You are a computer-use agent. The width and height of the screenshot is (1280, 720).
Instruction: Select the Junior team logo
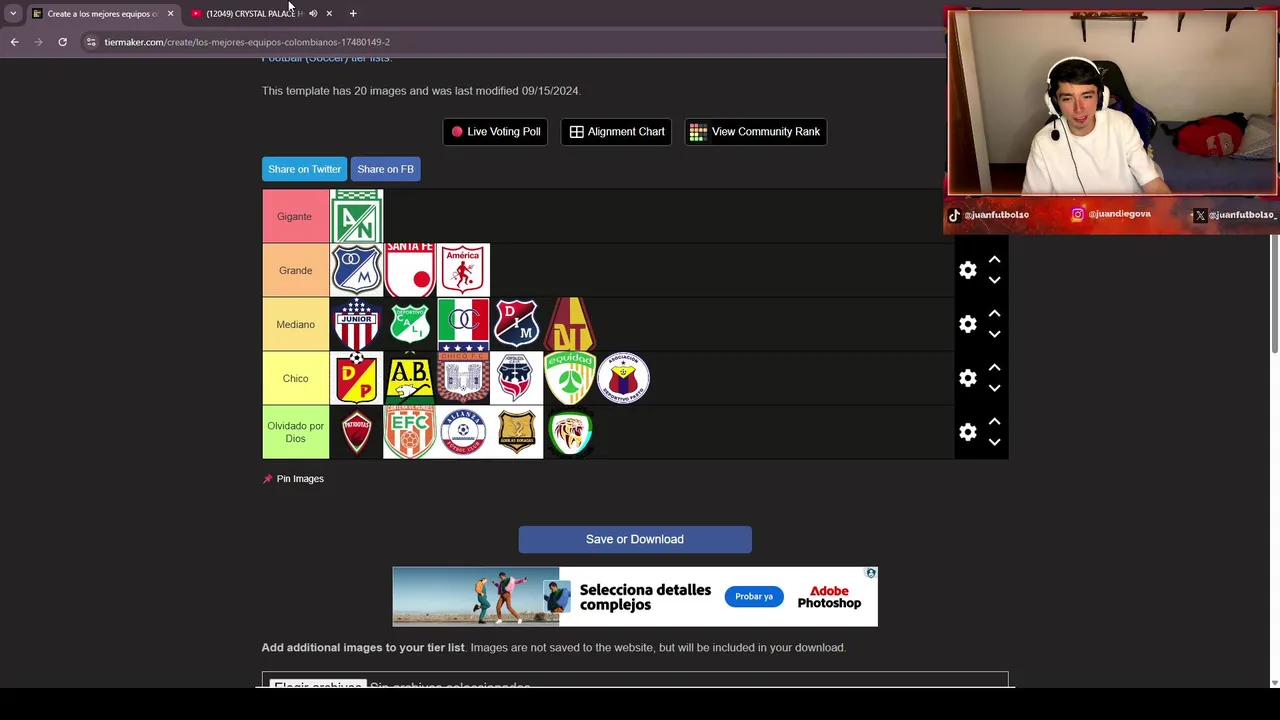point(356,324)
